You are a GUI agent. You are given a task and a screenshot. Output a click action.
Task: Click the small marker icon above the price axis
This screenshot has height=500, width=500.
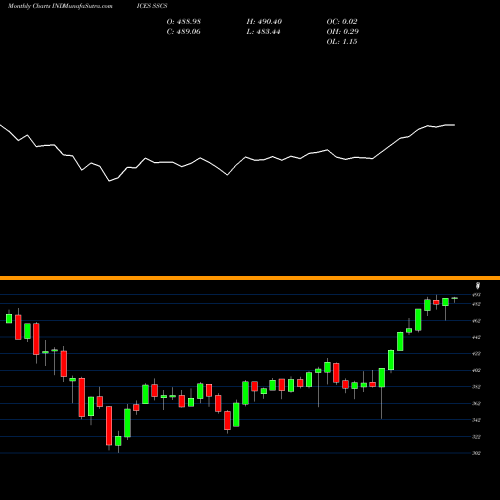click(x=478, y=286)
